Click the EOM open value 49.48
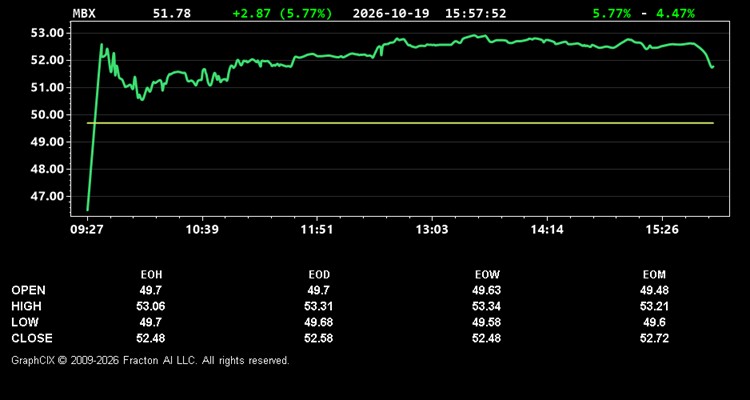This screenshot has width=750, height=400. (654, 290)
